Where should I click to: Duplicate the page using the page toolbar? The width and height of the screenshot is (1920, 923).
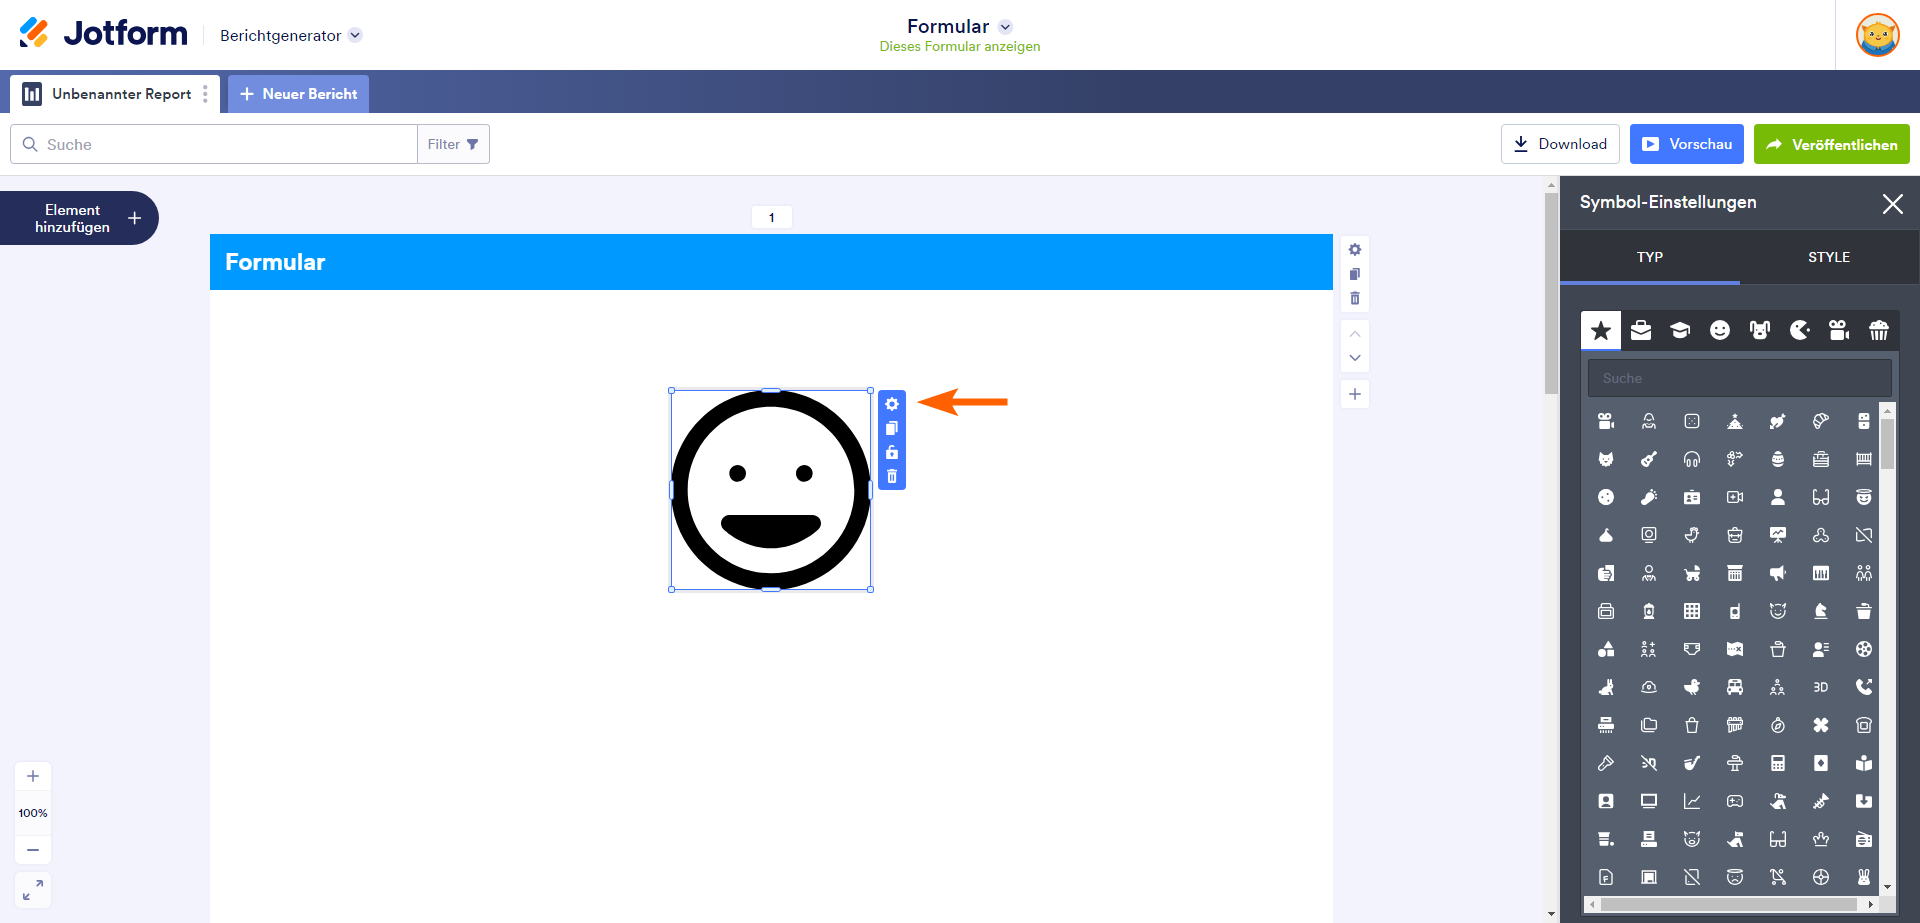point(1355,274)
